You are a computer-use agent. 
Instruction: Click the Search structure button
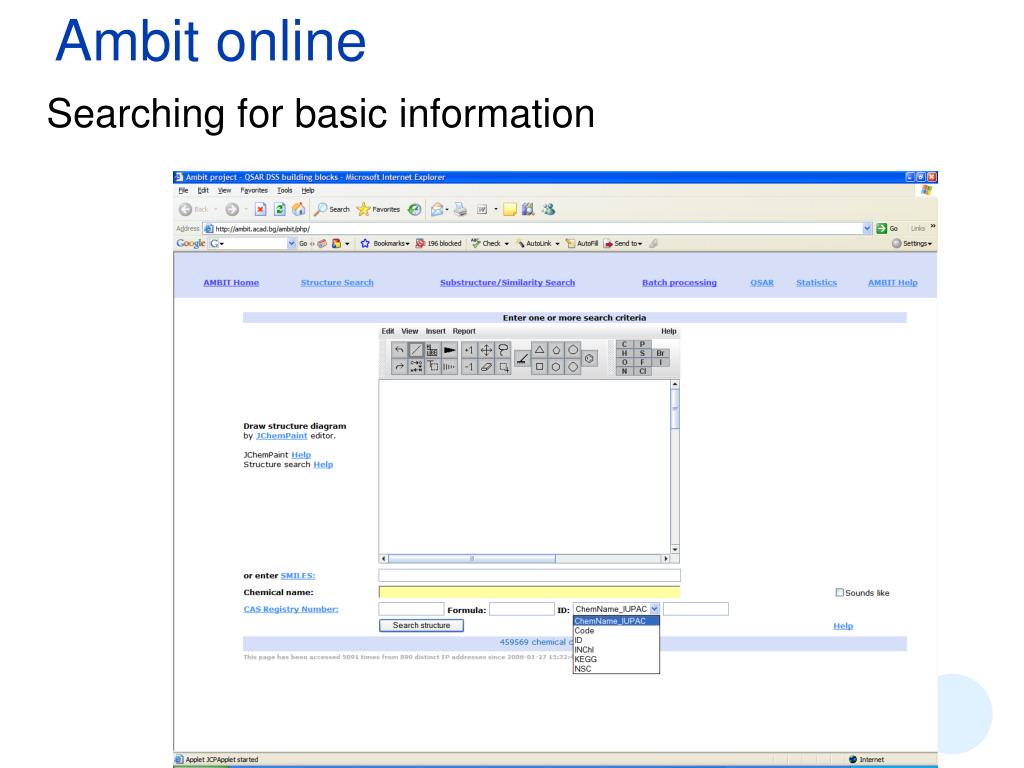(421, 626)
